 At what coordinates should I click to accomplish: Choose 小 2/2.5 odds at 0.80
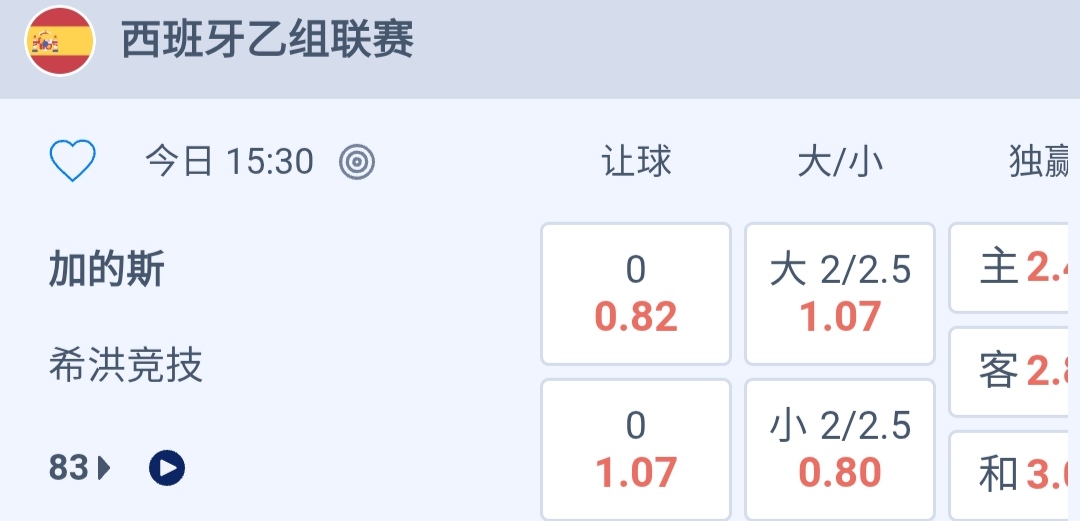(x=840, y=450)
